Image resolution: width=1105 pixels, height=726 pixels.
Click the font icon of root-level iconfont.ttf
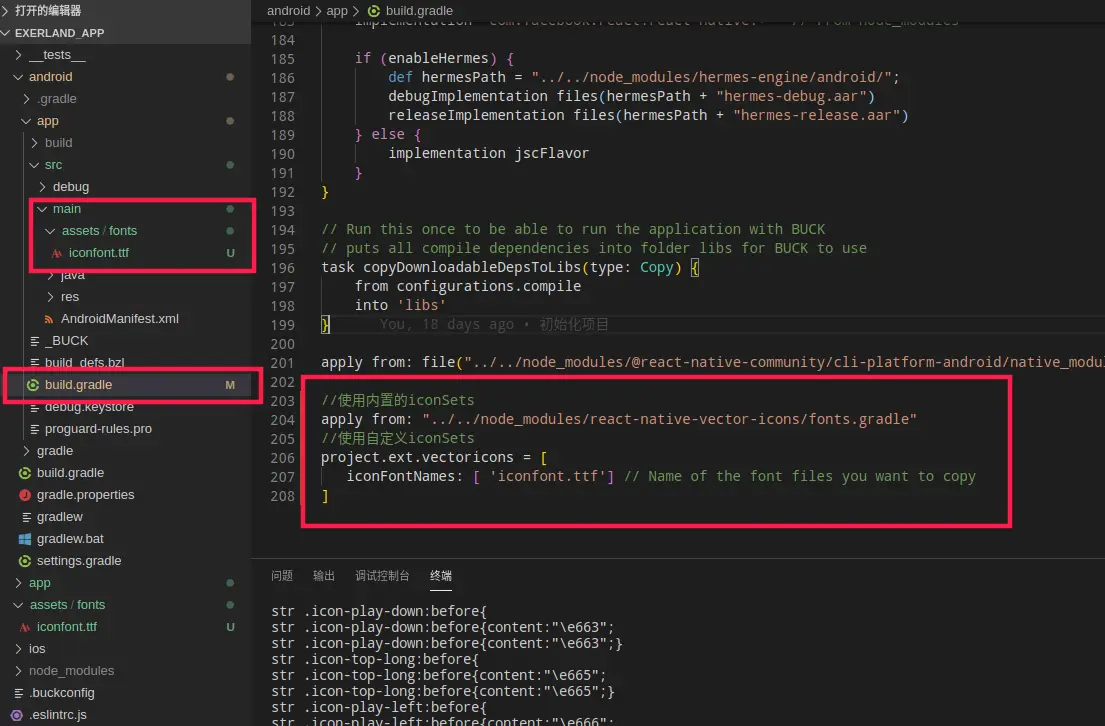[x=25, y=627]
